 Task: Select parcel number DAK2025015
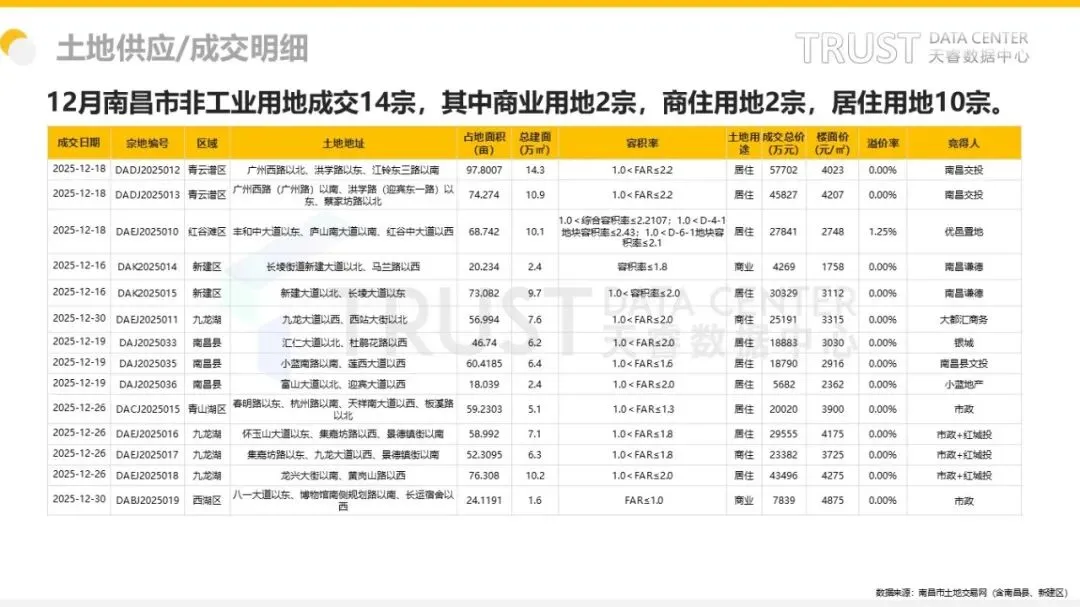click(147, 294)
